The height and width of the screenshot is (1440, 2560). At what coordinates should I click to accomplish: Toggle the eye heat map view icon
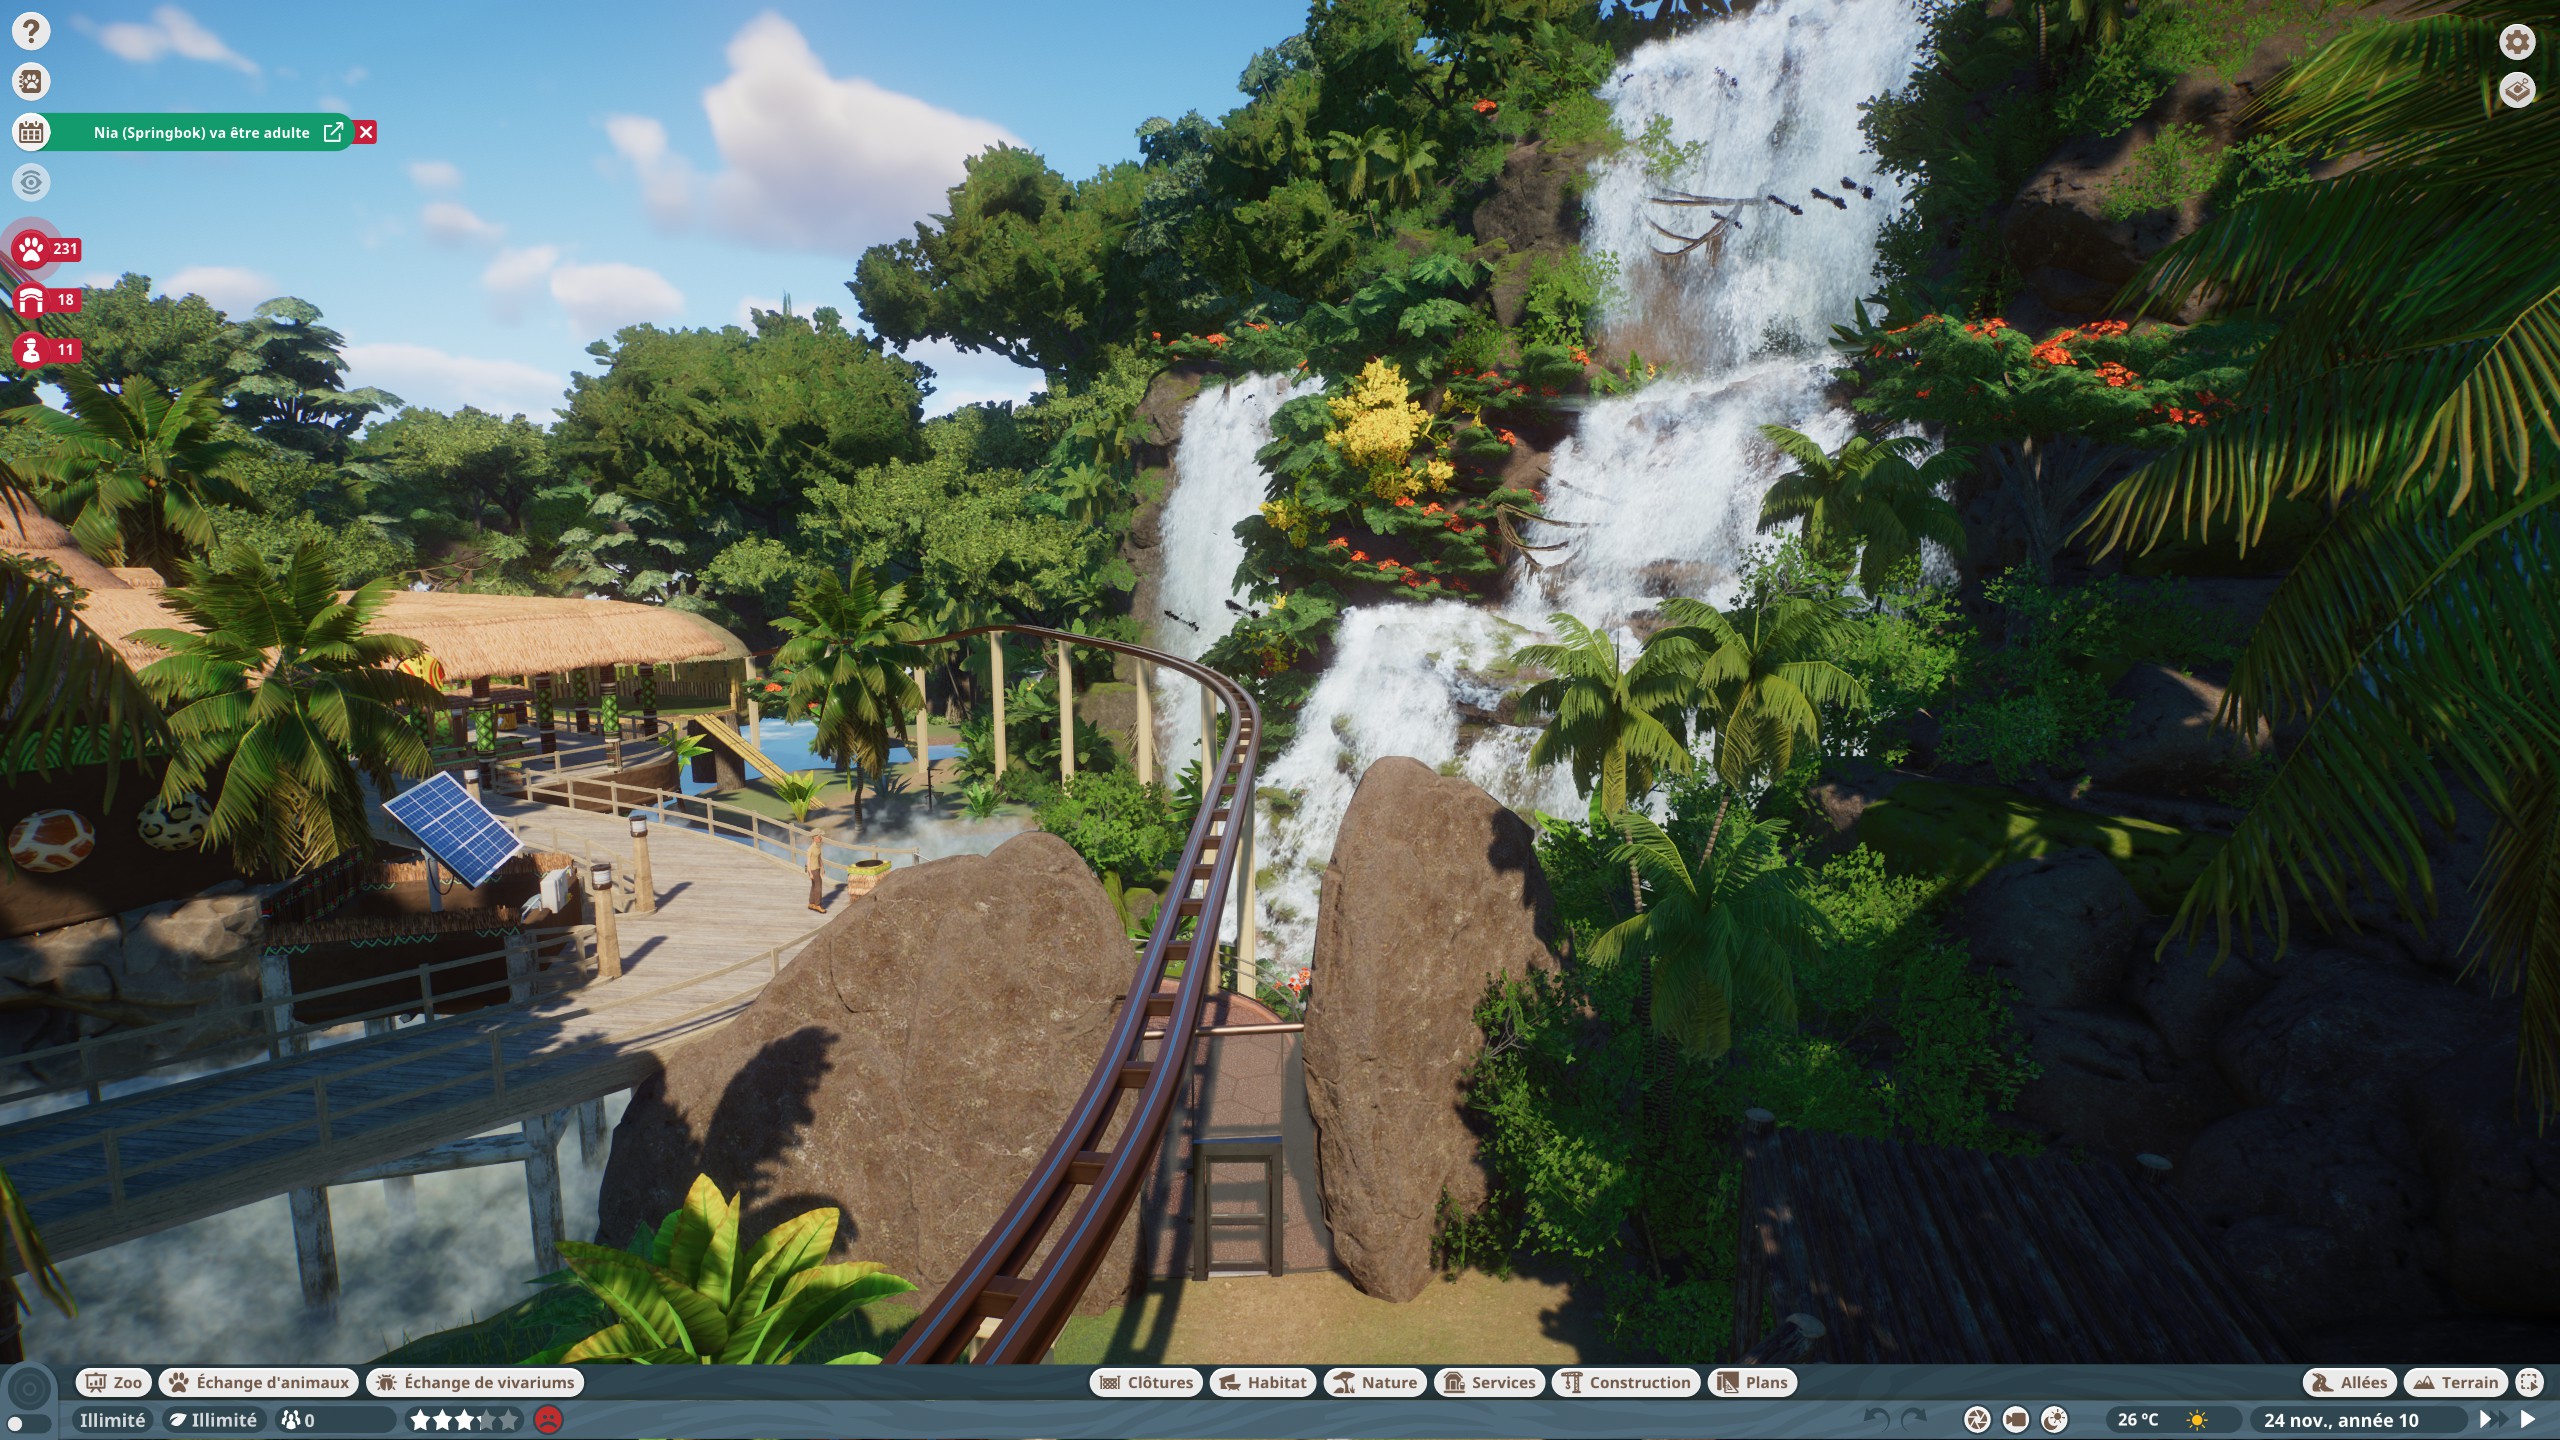(31, 182)
